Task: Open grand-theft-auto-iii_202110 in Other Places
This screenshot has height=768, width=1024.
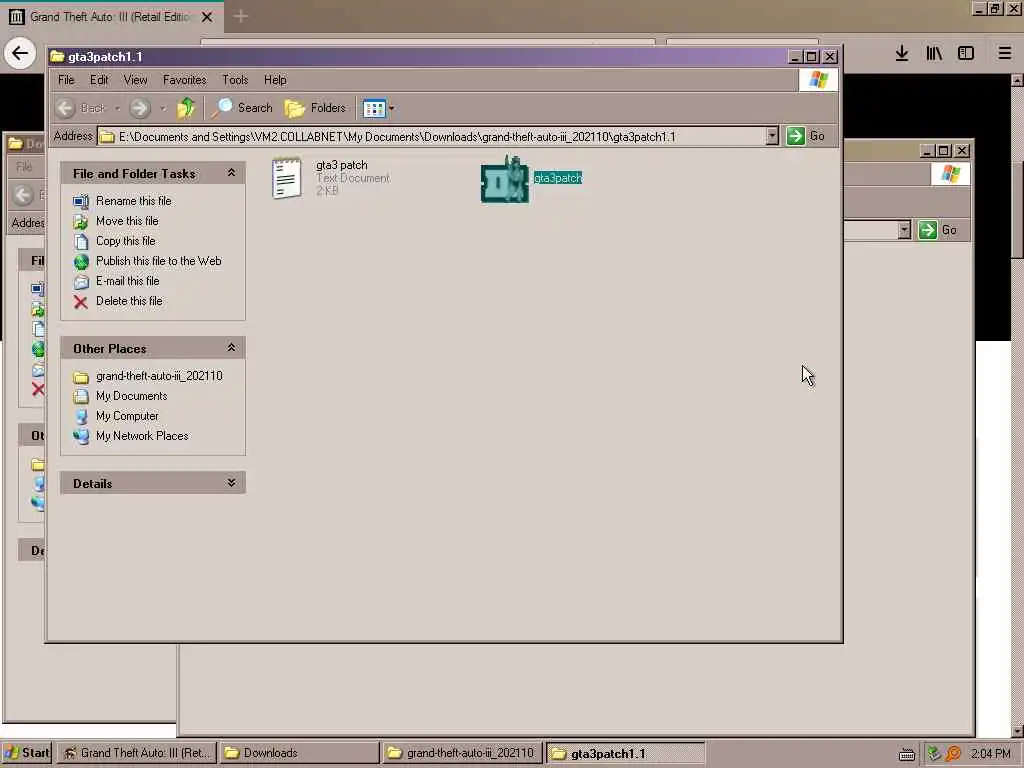Action: coord(159,376)
